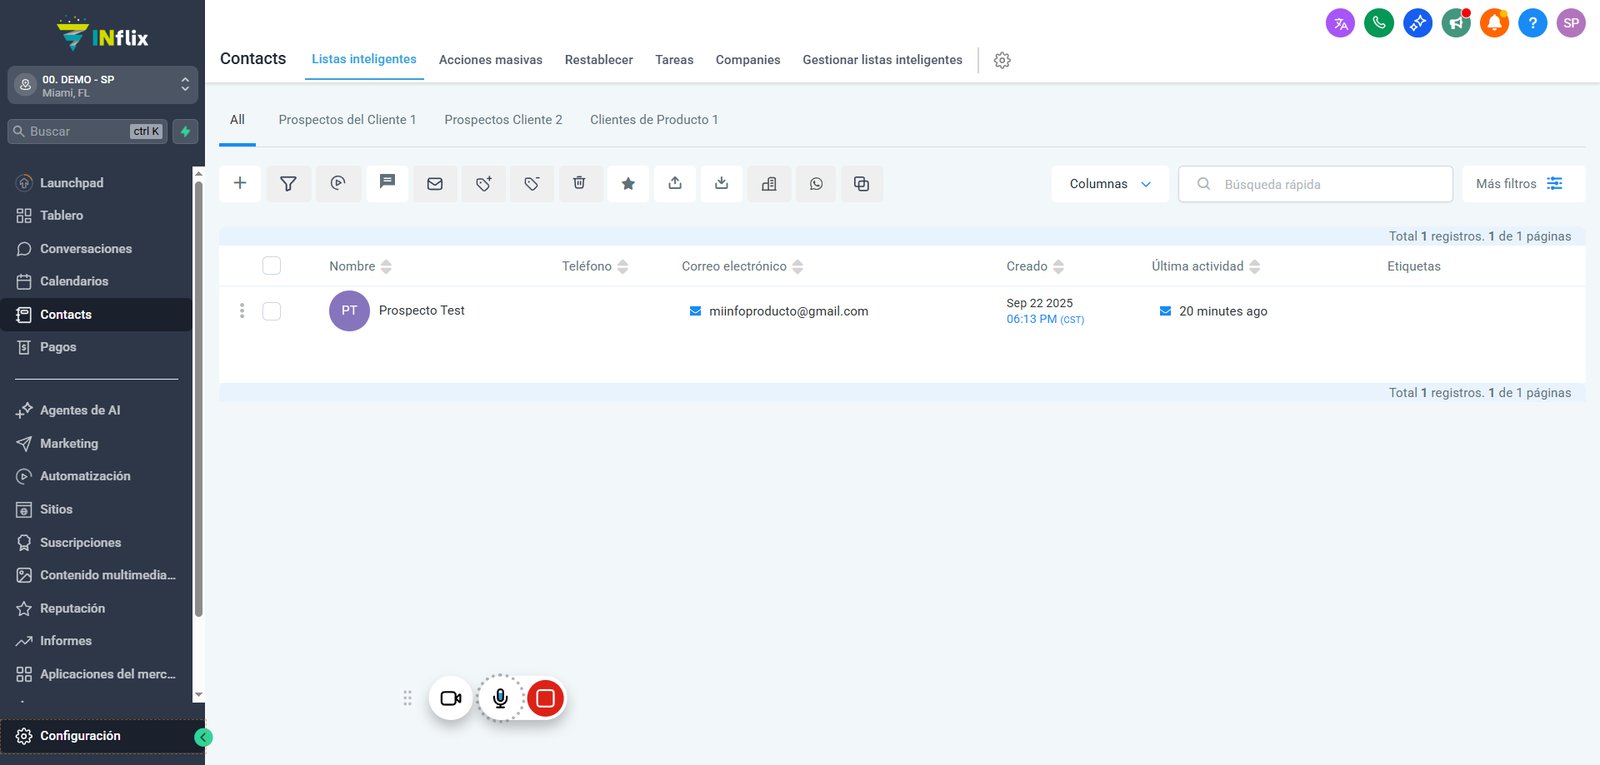
Task: Open the orange notifications bell
Action: (x=1494, y=23)
